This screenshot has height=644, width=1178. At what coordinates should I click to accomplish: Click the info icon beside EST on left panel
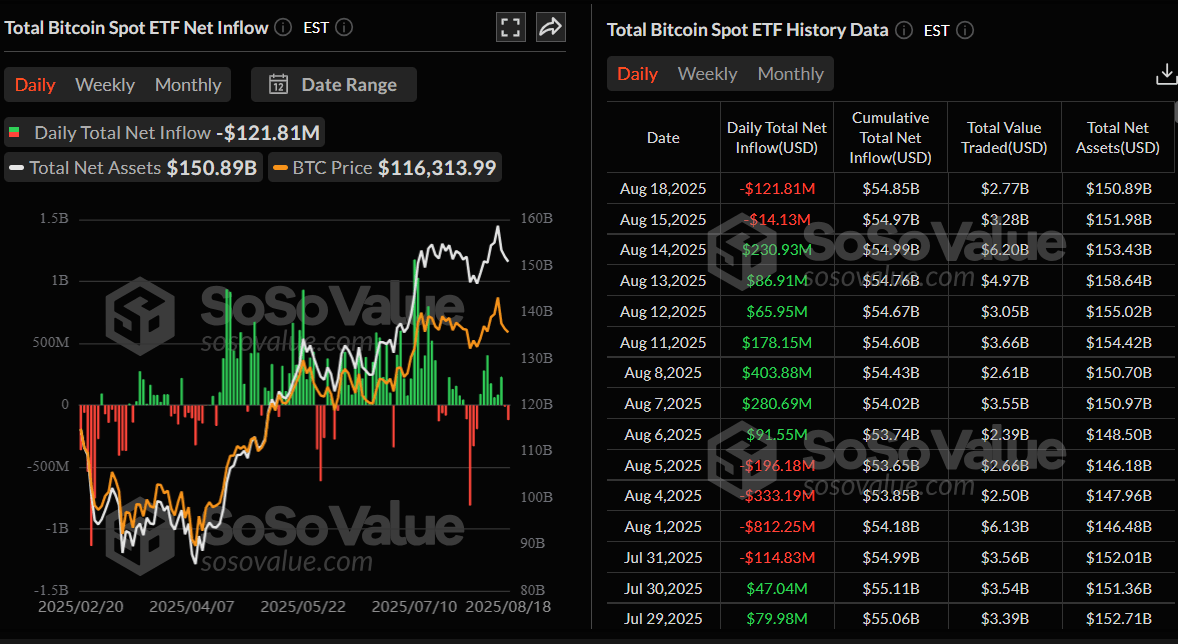[x=343, y=27]
